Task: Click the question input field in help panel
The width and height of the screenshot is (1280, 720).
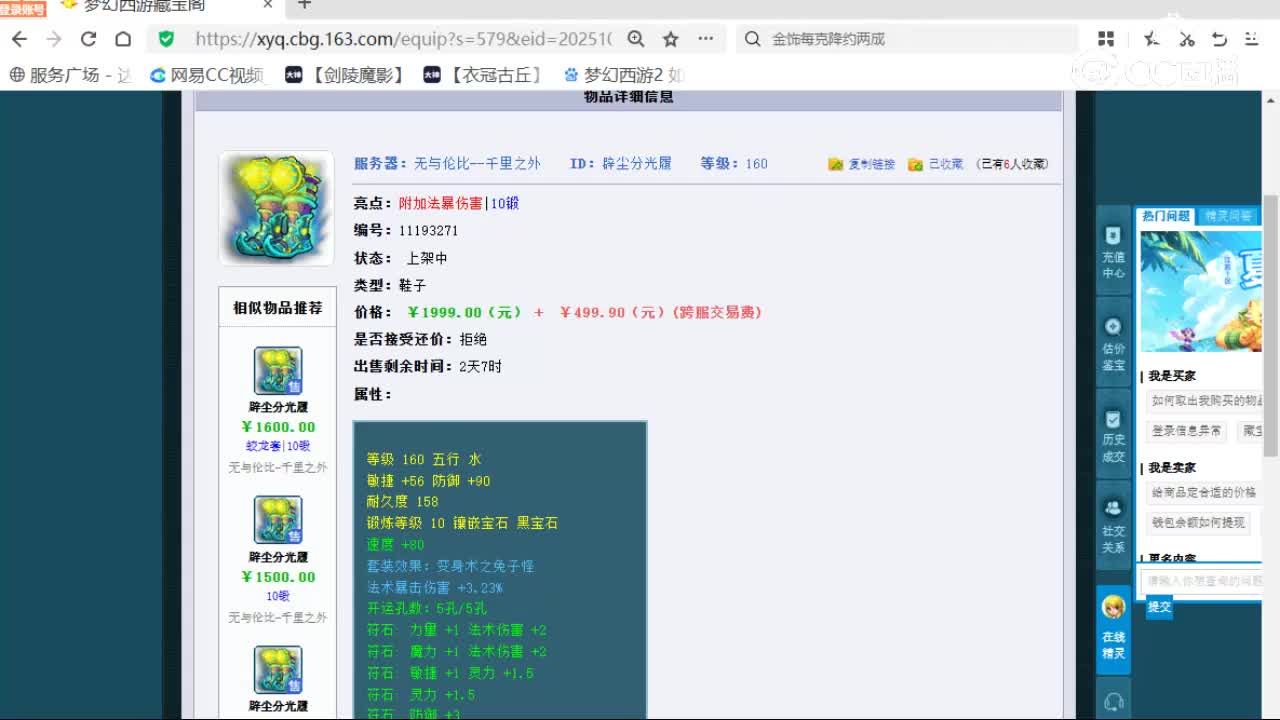Action: 1201,581
